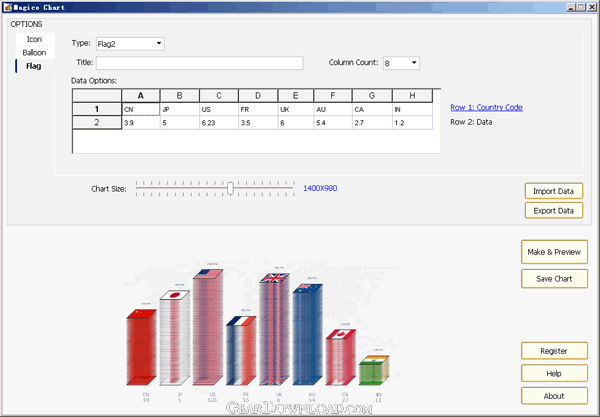Click the France flag bar in chart preview
This screenshot has width=600, height=417.
[241, 350]
